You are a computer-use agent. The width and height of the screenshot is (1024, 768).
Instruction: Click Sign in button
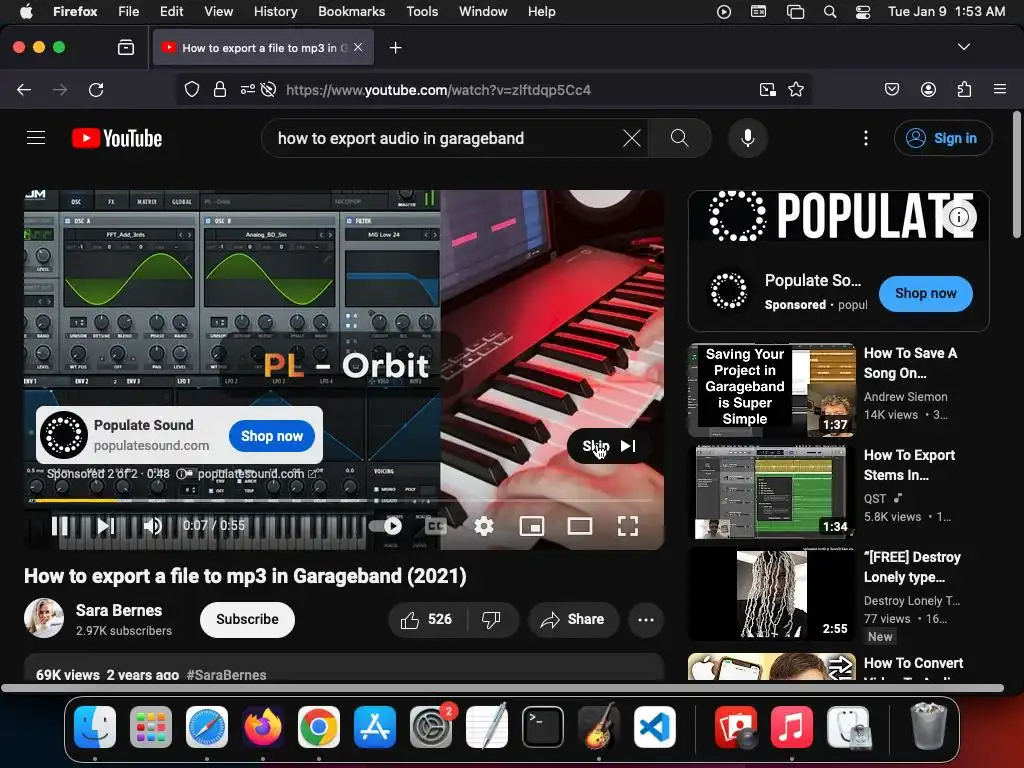(943, 138)
